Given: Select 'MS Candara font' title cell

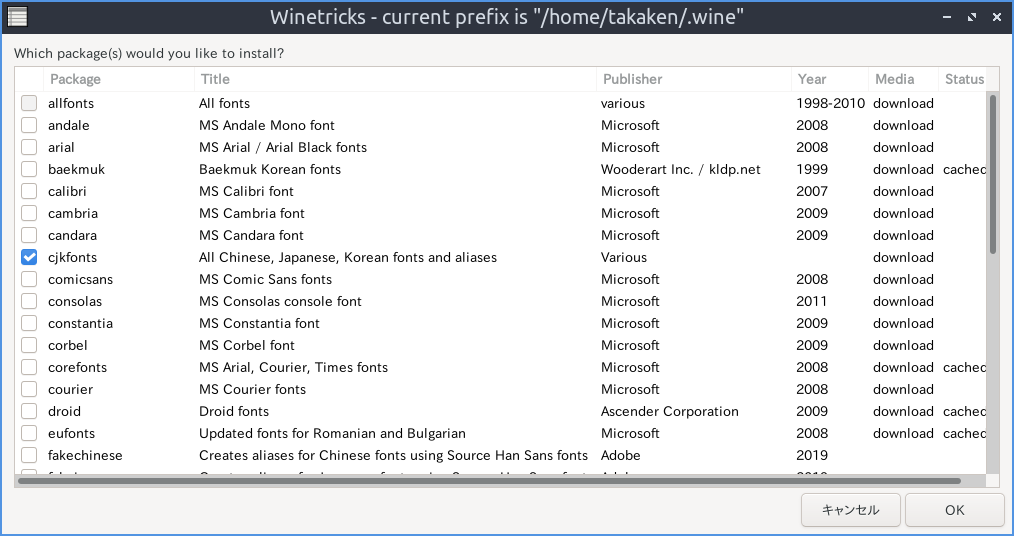Looking at the screenshot, I should point(251,235).
